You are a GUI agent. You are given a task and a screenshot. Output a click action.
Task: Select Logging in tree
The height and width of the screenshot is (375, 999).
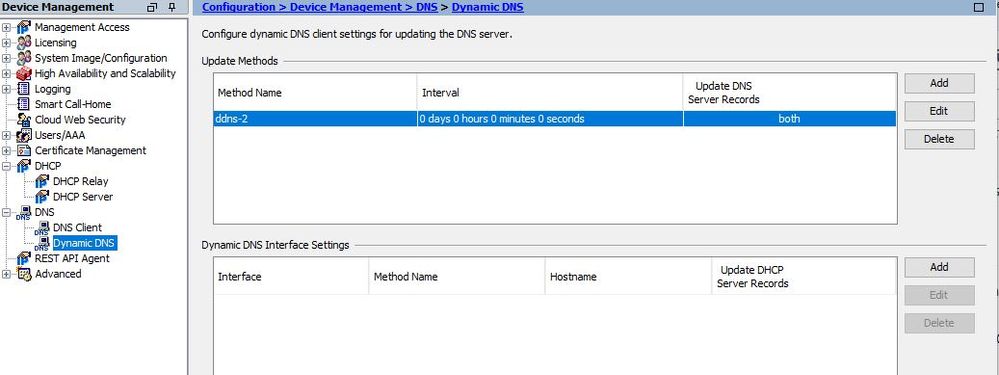pos(53,89)
